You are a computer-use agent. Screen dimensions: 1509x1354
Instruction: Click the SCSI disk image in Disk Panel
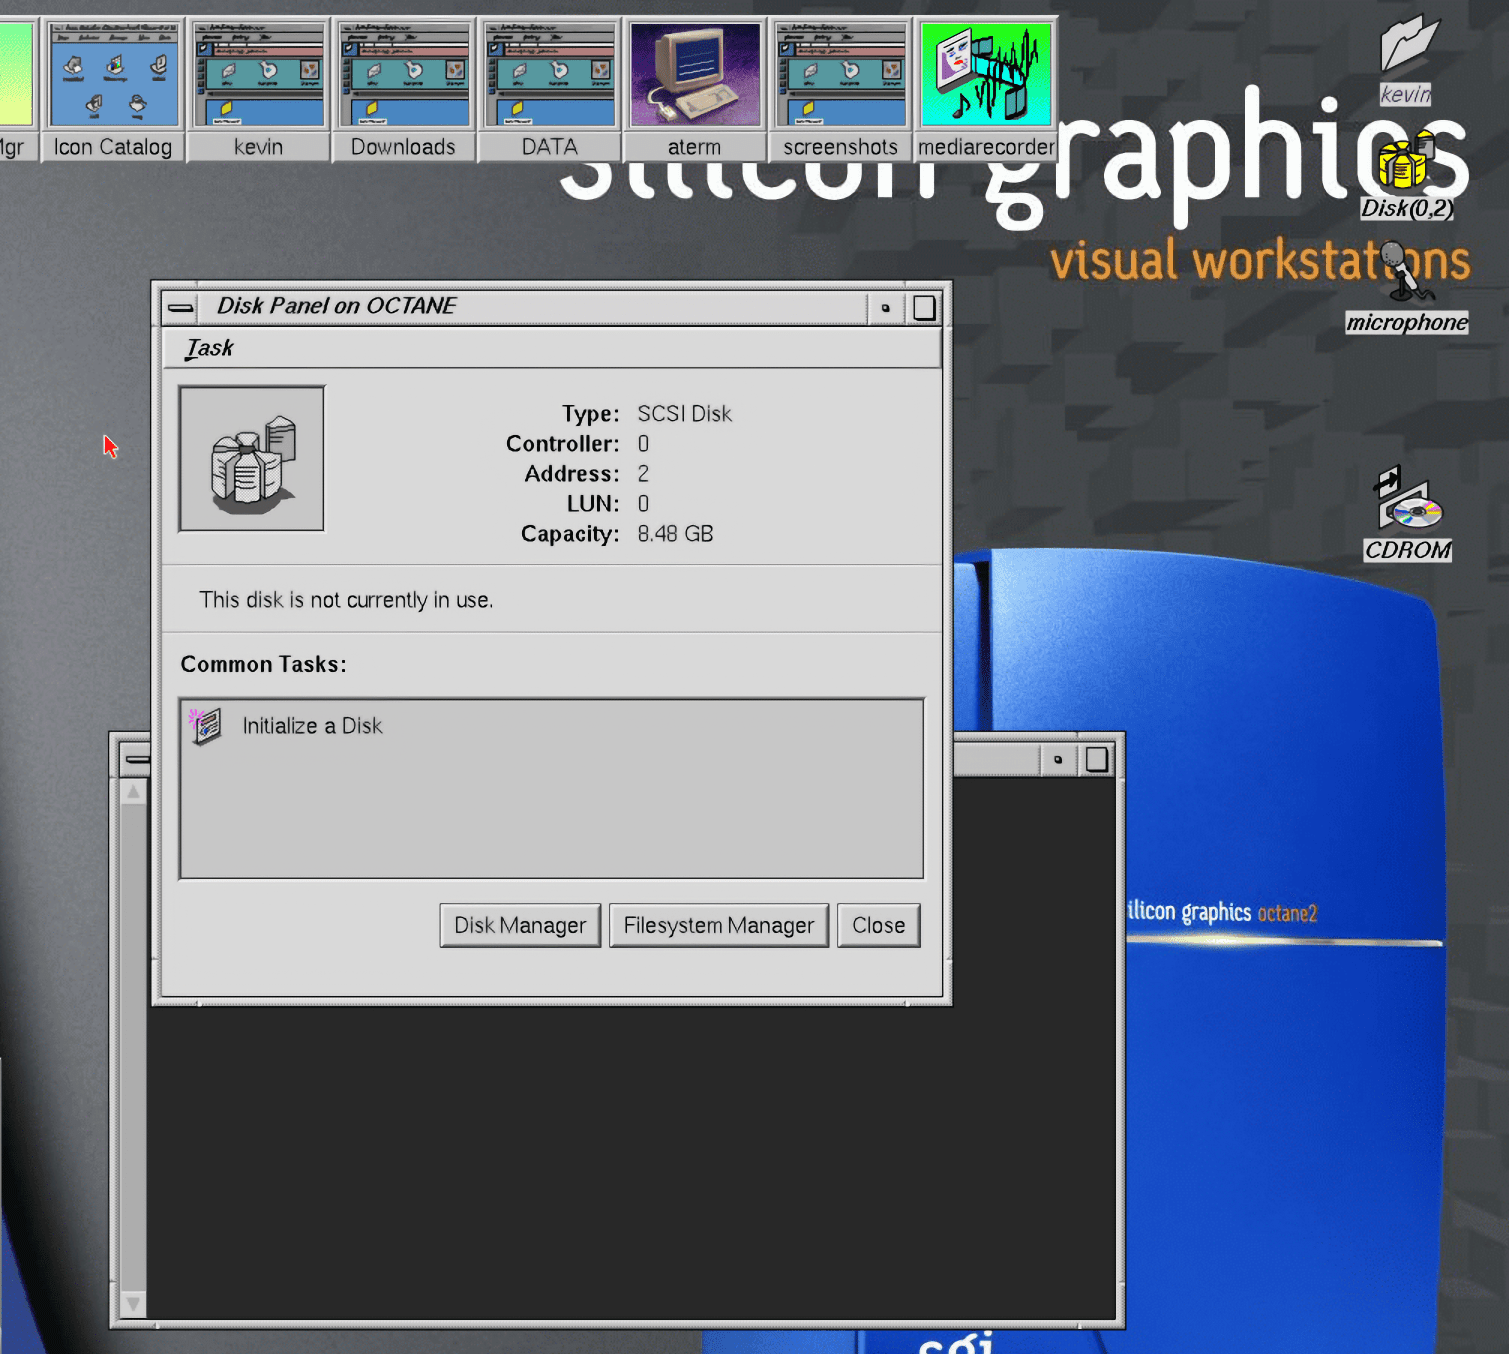coord(251,458)
